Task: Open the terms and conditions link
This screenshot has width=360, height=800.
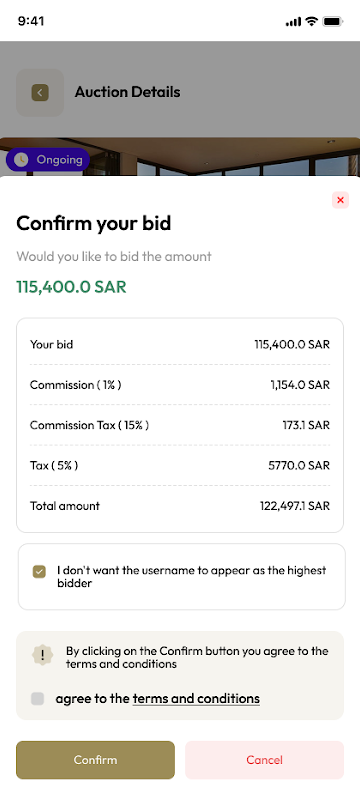Action: click(196, 698)
